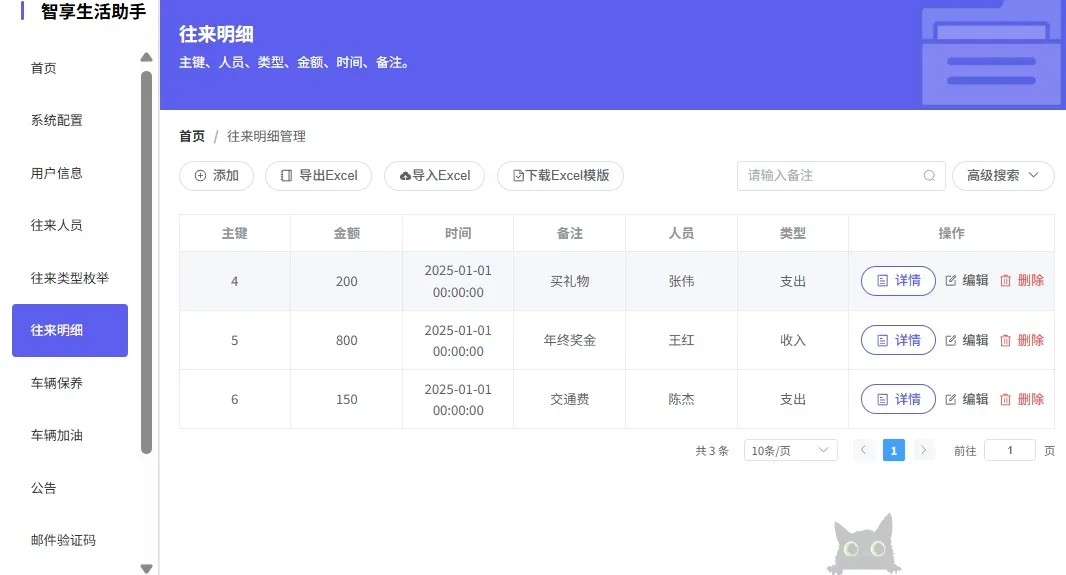Click the plus icon in 添加 button

tap(200, 175)
